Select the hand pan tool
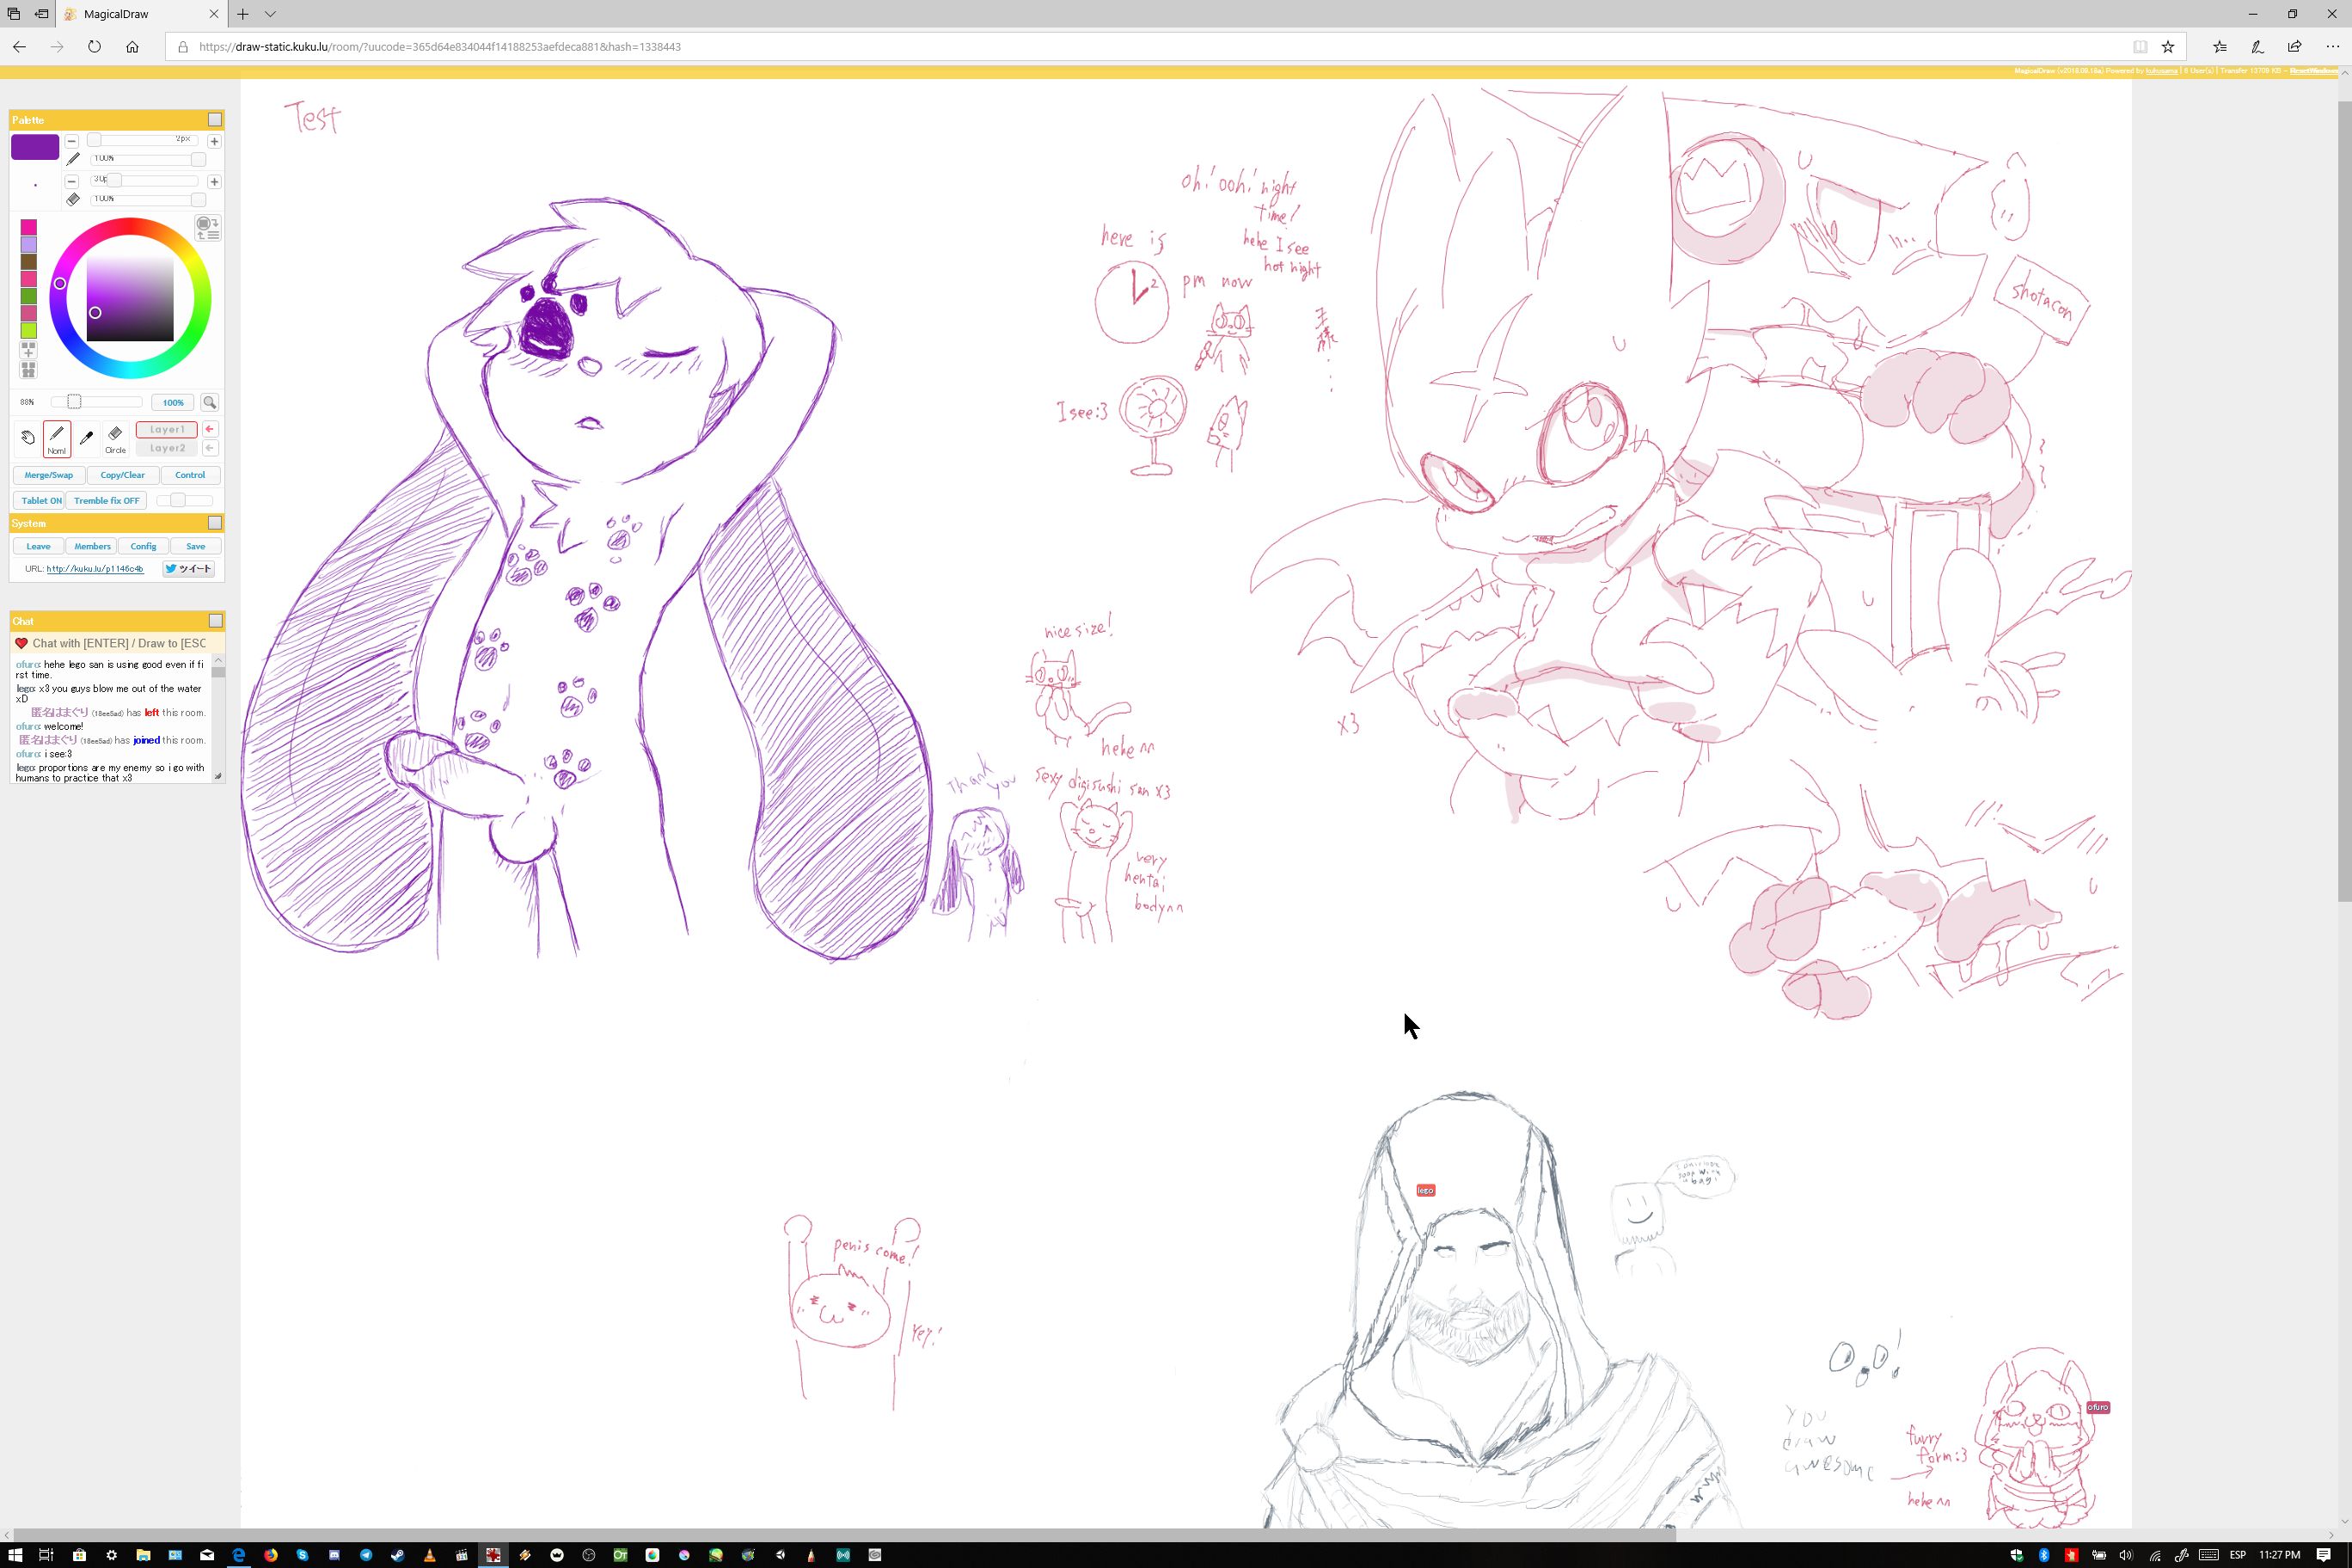This screenshot has height=1568, width=2352. pos(28,437)
